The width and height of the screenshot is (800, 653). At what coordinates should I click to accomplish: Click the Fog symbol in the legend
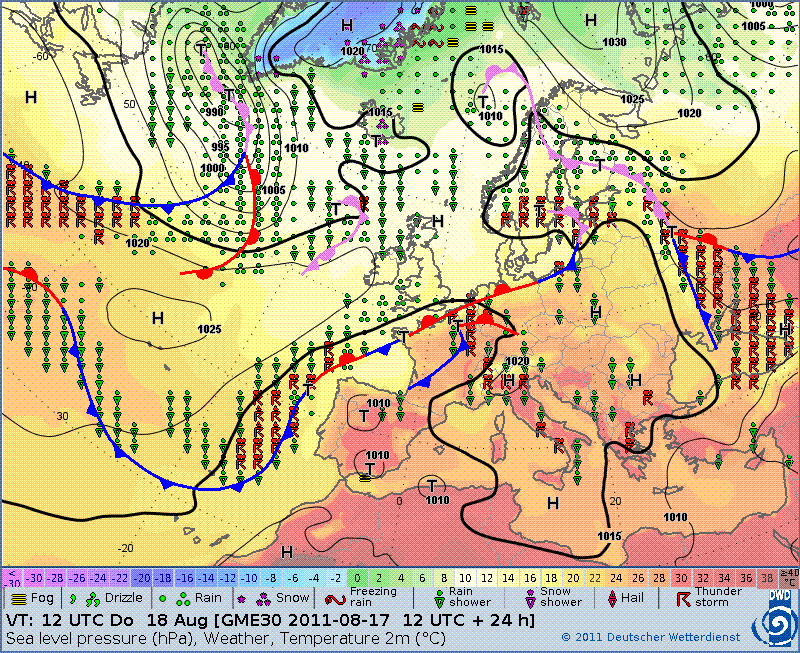click(18, 599)
